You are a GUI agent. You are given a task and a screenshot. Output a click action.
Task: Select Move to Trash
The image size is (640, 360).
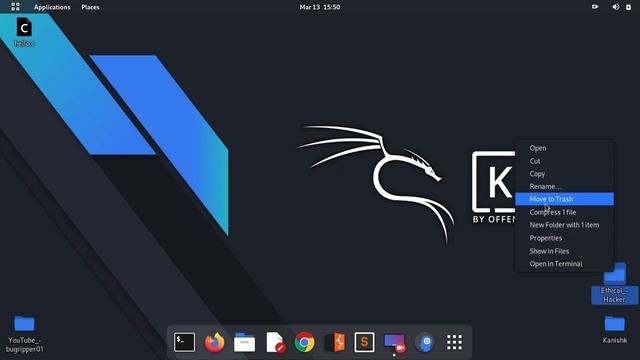coord(564,199)
